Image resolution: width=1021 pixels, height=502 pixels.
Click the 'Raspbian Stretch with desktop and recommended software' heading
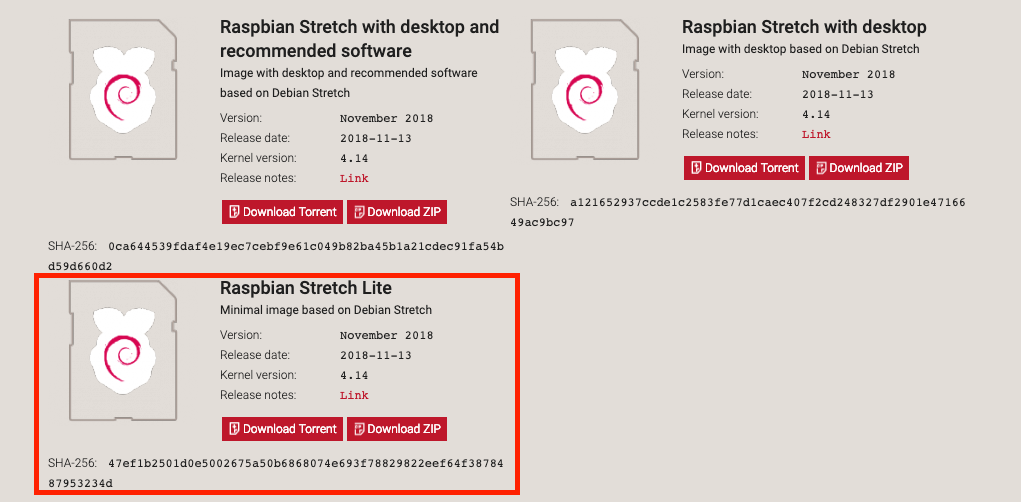[x=359, y=38]
